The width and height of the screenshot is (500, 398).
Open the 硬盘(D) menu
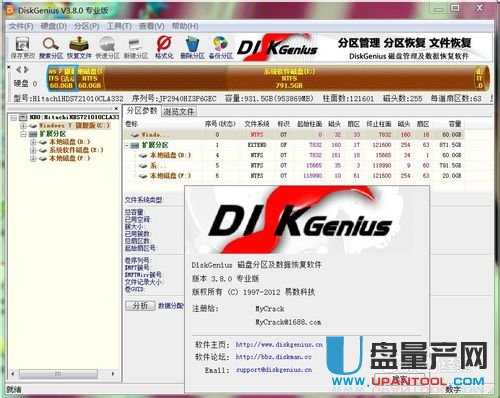pyautogui.click(x=53, y=26)
